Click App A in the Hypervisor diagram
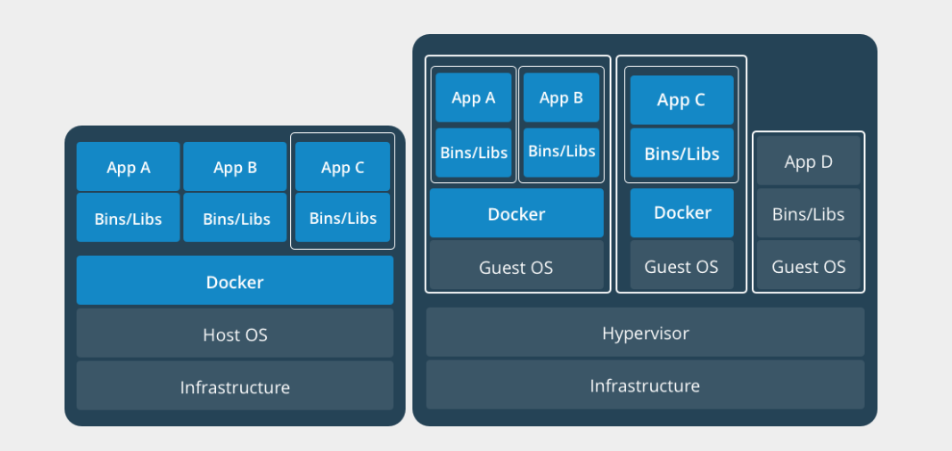 point(474,97)
